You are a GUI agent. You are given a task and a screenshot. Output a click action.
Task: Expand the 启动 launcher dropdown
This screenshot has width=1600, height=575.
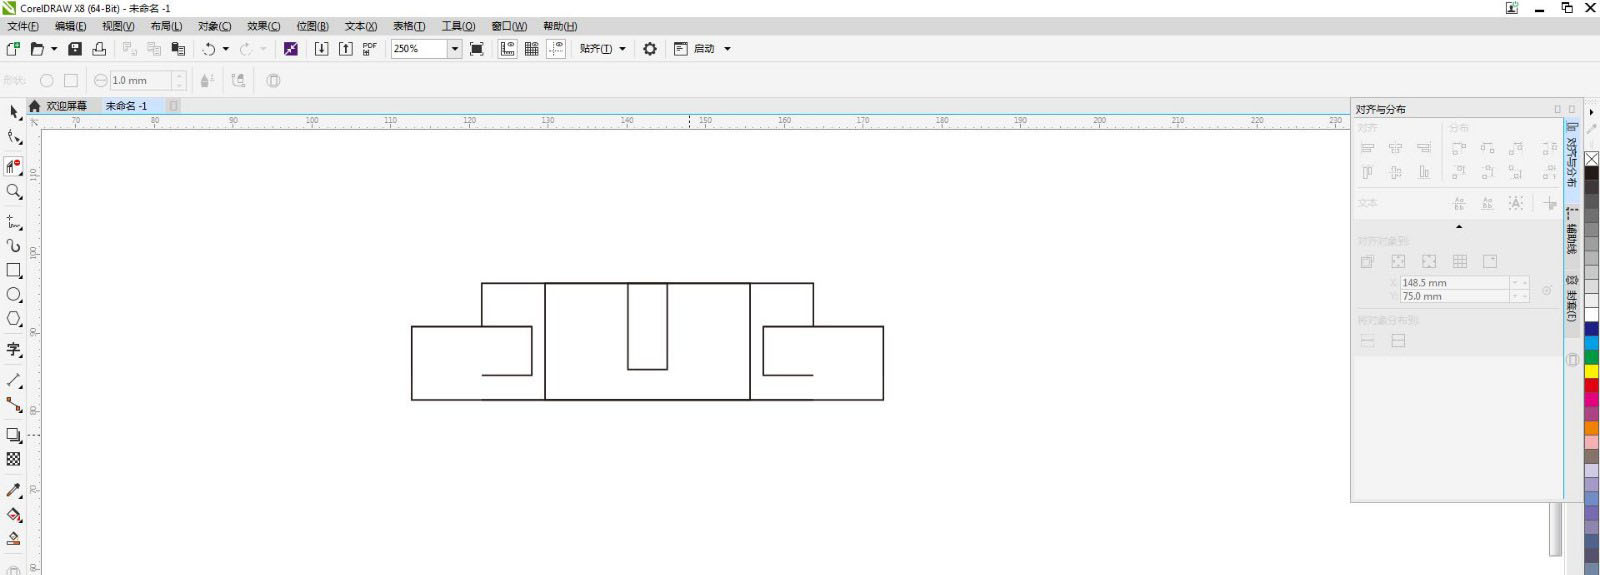tap(727, 49)
